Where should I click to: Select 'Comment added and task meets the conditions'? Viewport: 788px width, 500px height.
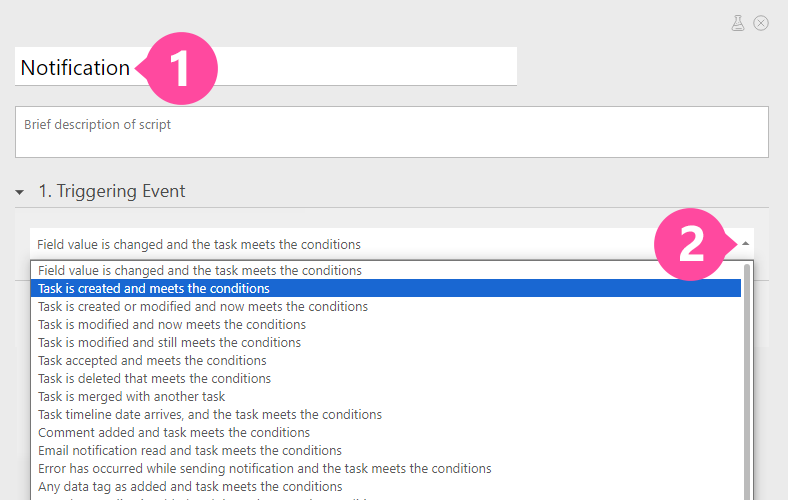click(x=174, y=432)
